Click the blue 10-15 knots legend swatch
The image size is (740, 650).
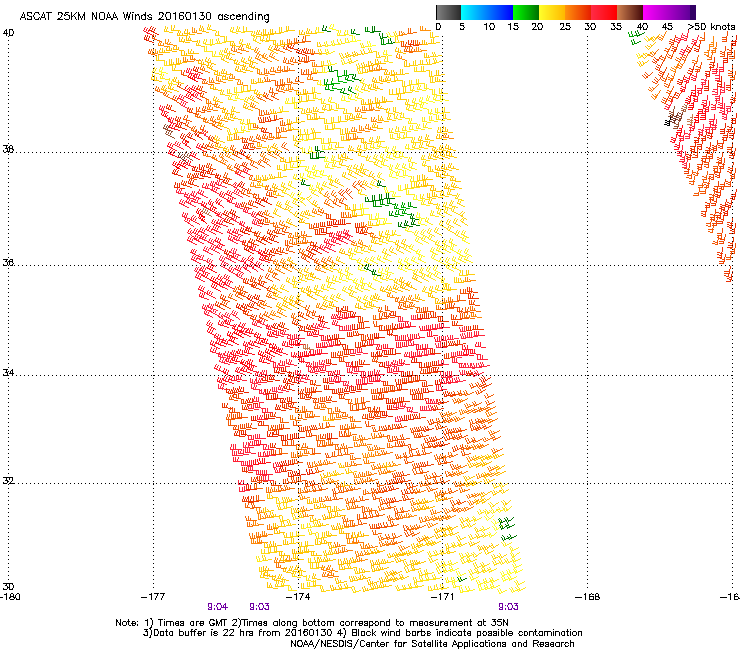coord(500,12)
